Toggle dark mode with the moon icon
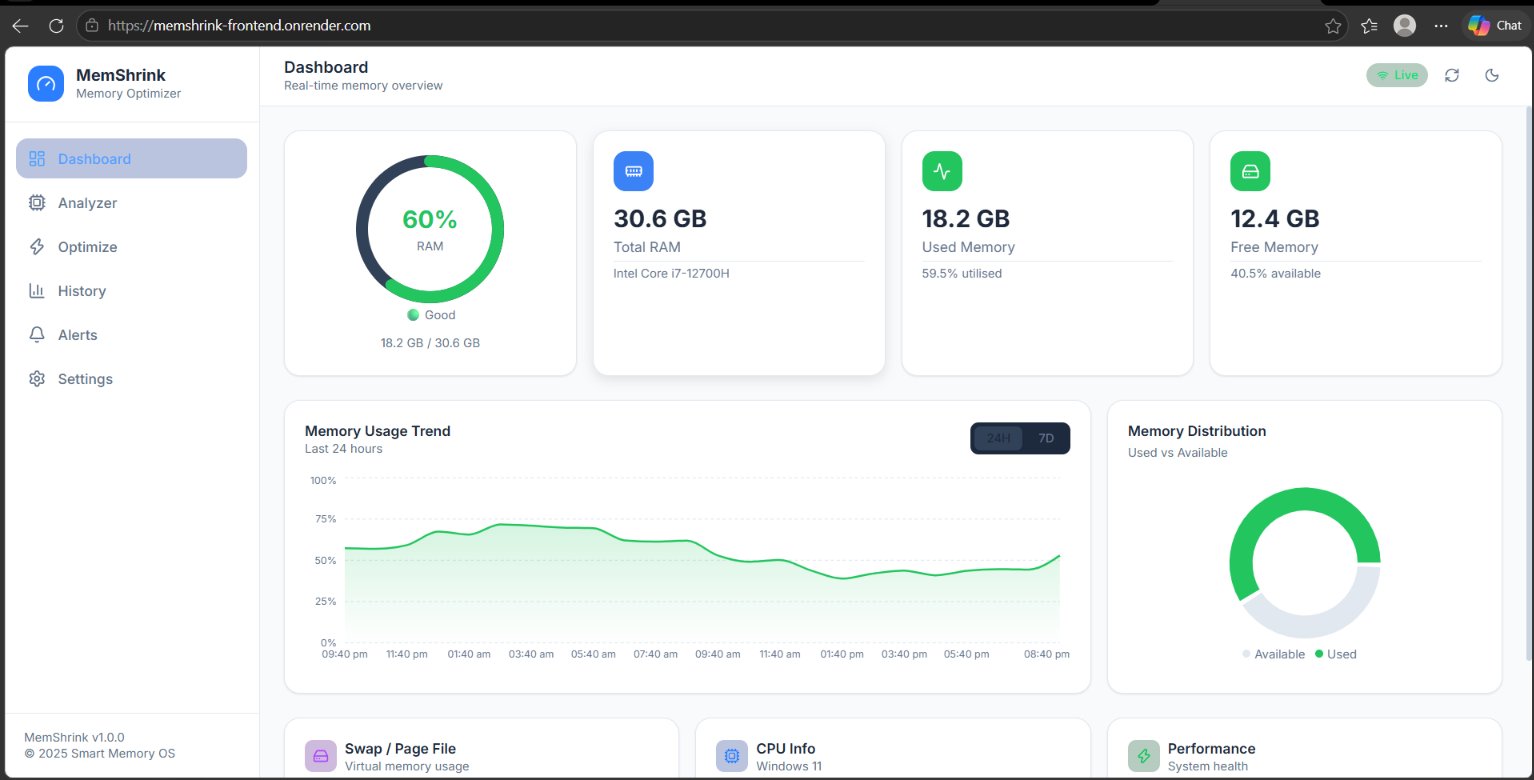Image resolution: width=1534 pixels, height=780 pixels. tap(1492, 75)
